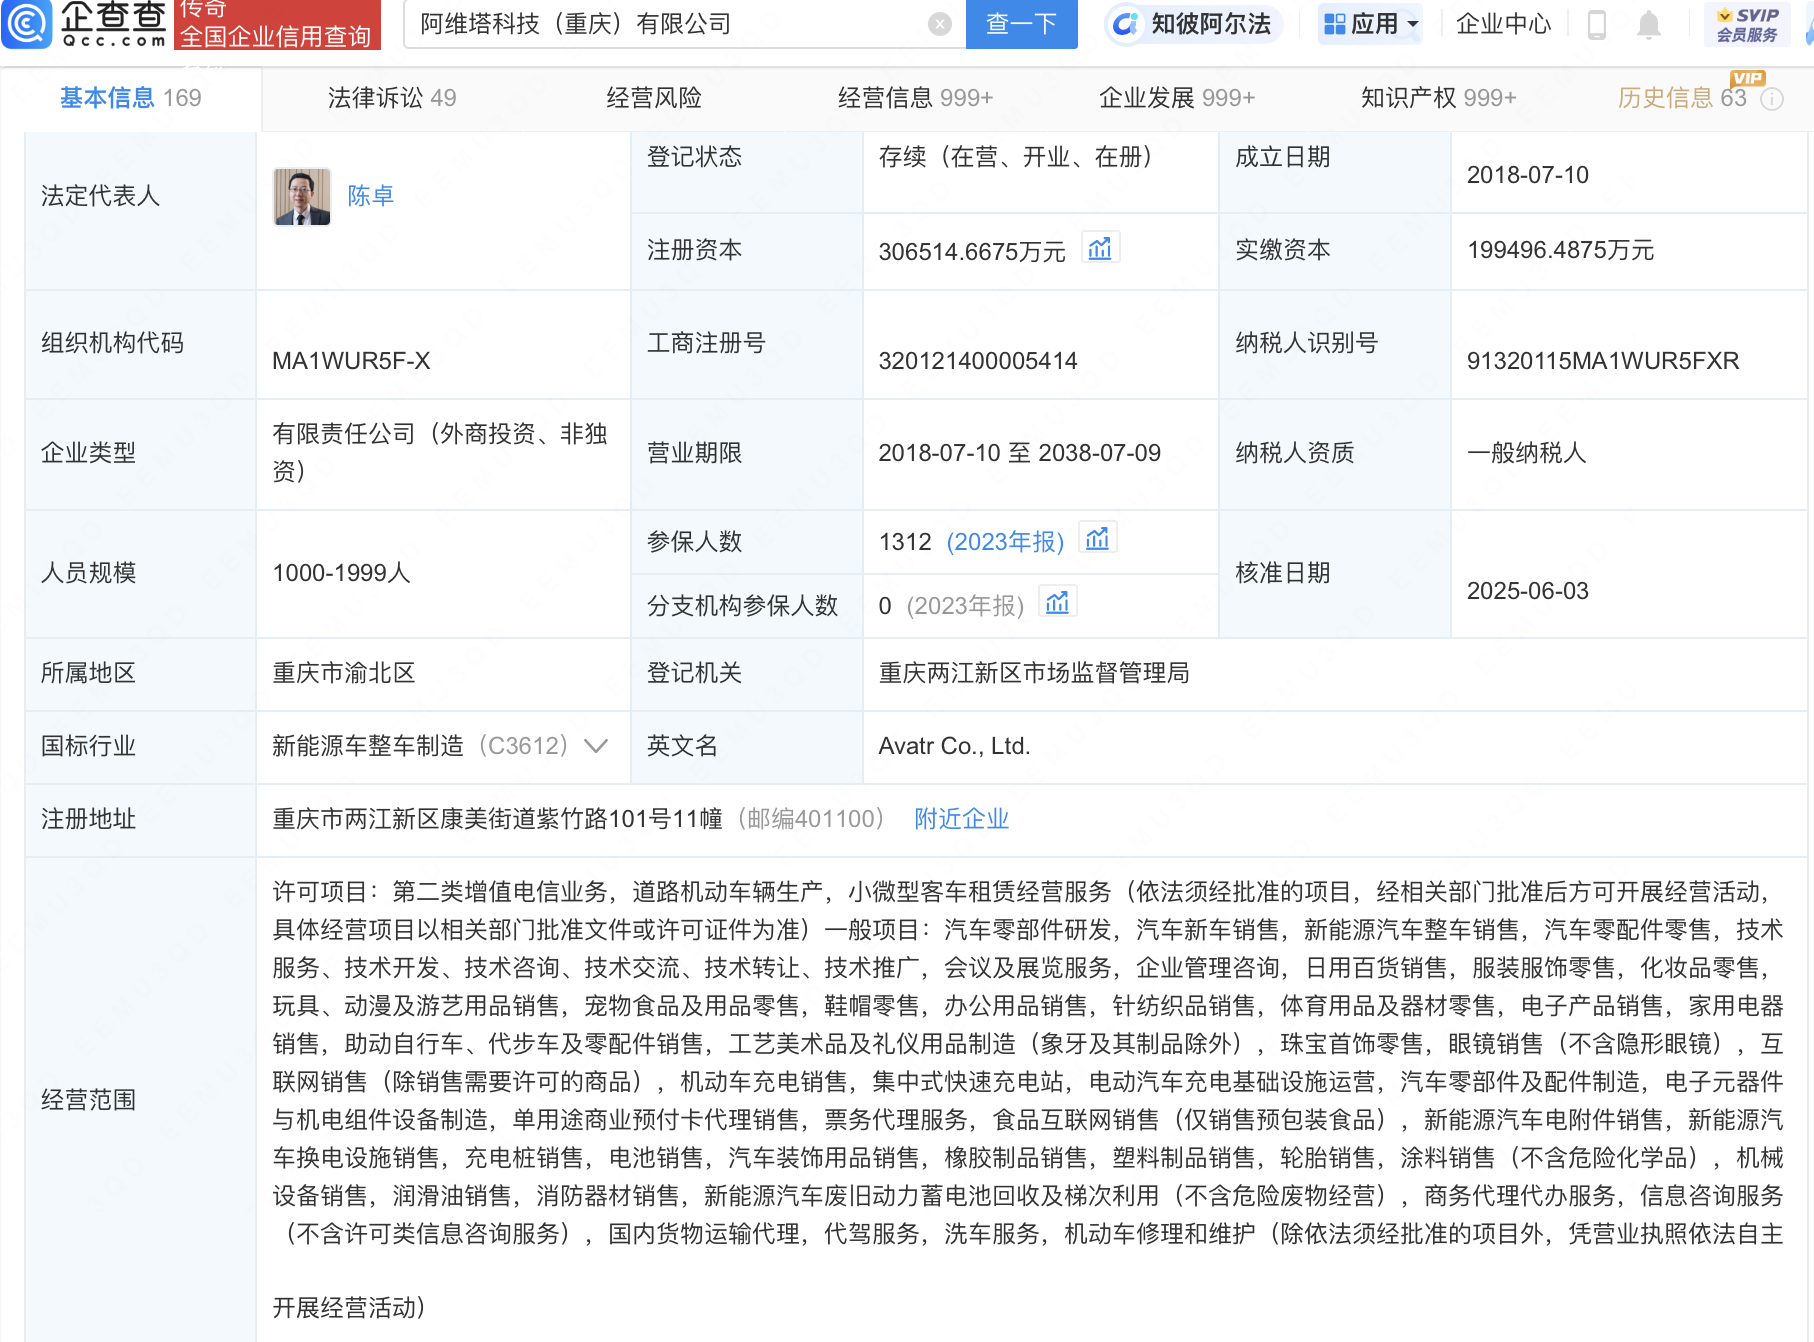
Task: Click the chart icon next to 参保人数 1312
Action: coord(1098,539)
